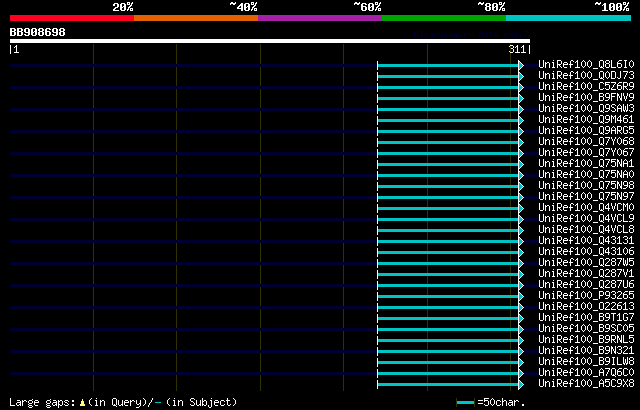Click the red 20% identity legend segment

point(72,18)
